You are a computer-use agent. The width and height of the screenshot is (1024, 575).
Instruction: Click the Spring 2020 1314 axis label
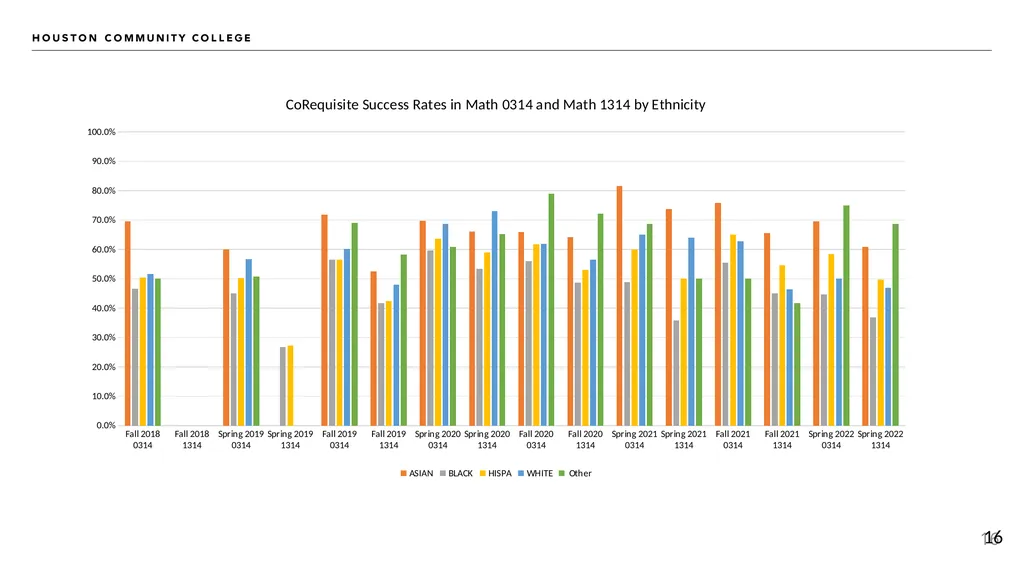click(487, 440)
